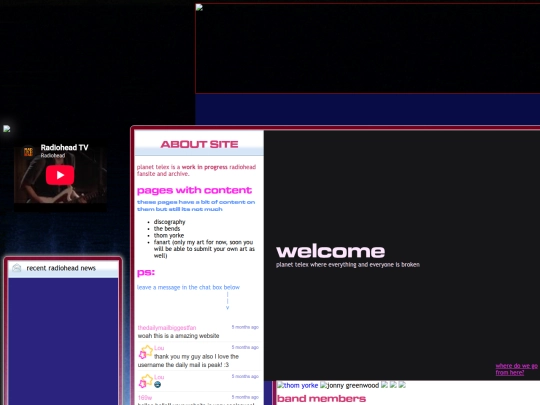Screen dimensions: 540x405
Task: Click the last unlabeled broken band image
Action: (x=402, y=385)
